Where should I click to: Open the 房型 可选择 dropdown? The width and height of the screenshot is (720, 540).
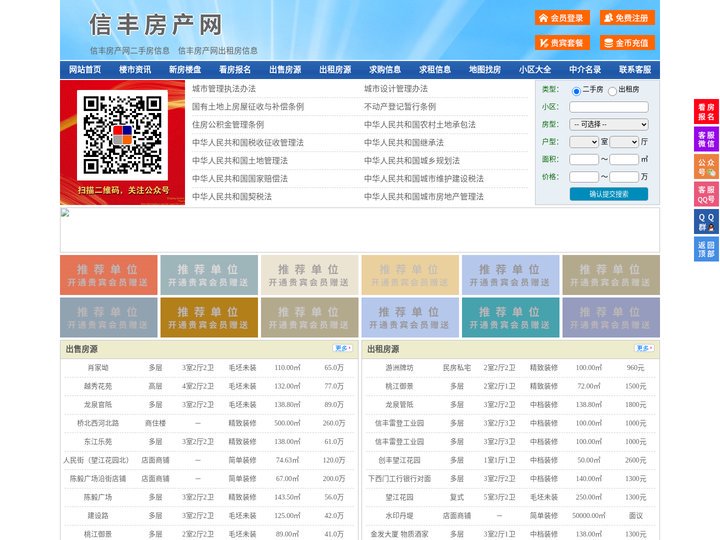[x=609, y=124]
